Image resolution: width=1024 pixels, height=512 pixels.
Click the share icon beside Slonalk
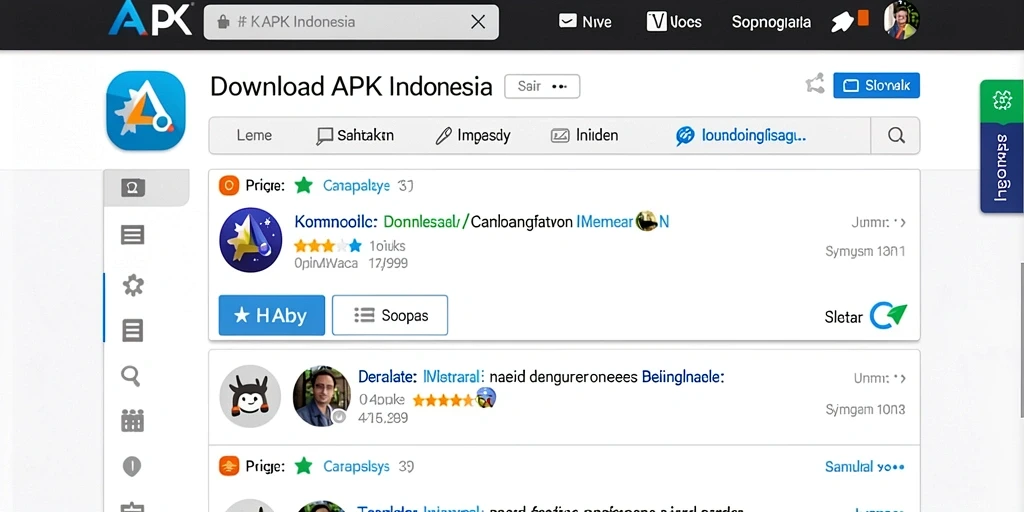814,86
